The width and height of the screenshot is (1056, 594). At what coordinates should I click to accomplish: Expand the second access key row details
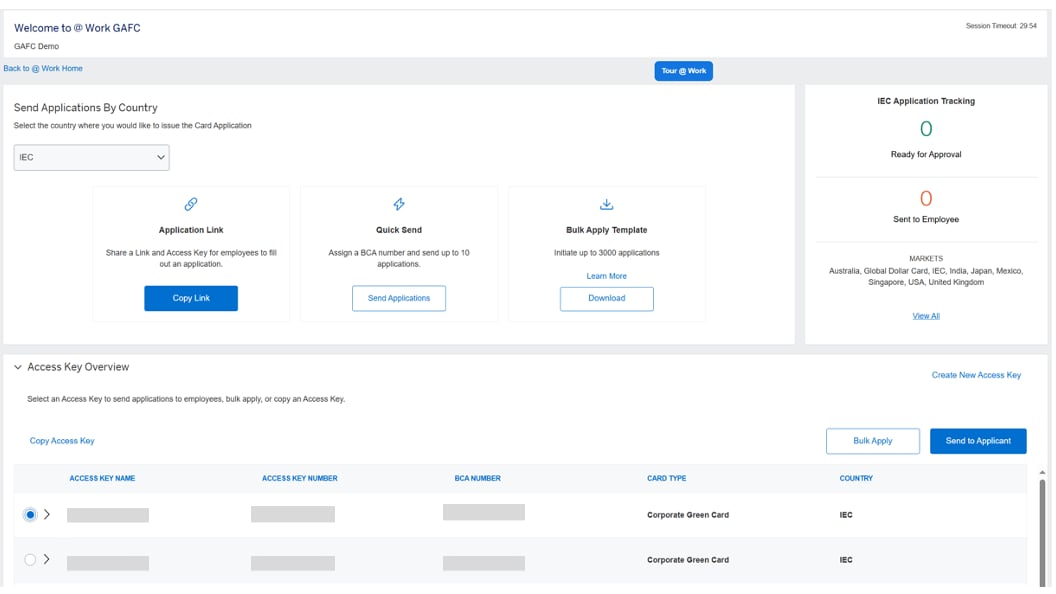point(46,559)
